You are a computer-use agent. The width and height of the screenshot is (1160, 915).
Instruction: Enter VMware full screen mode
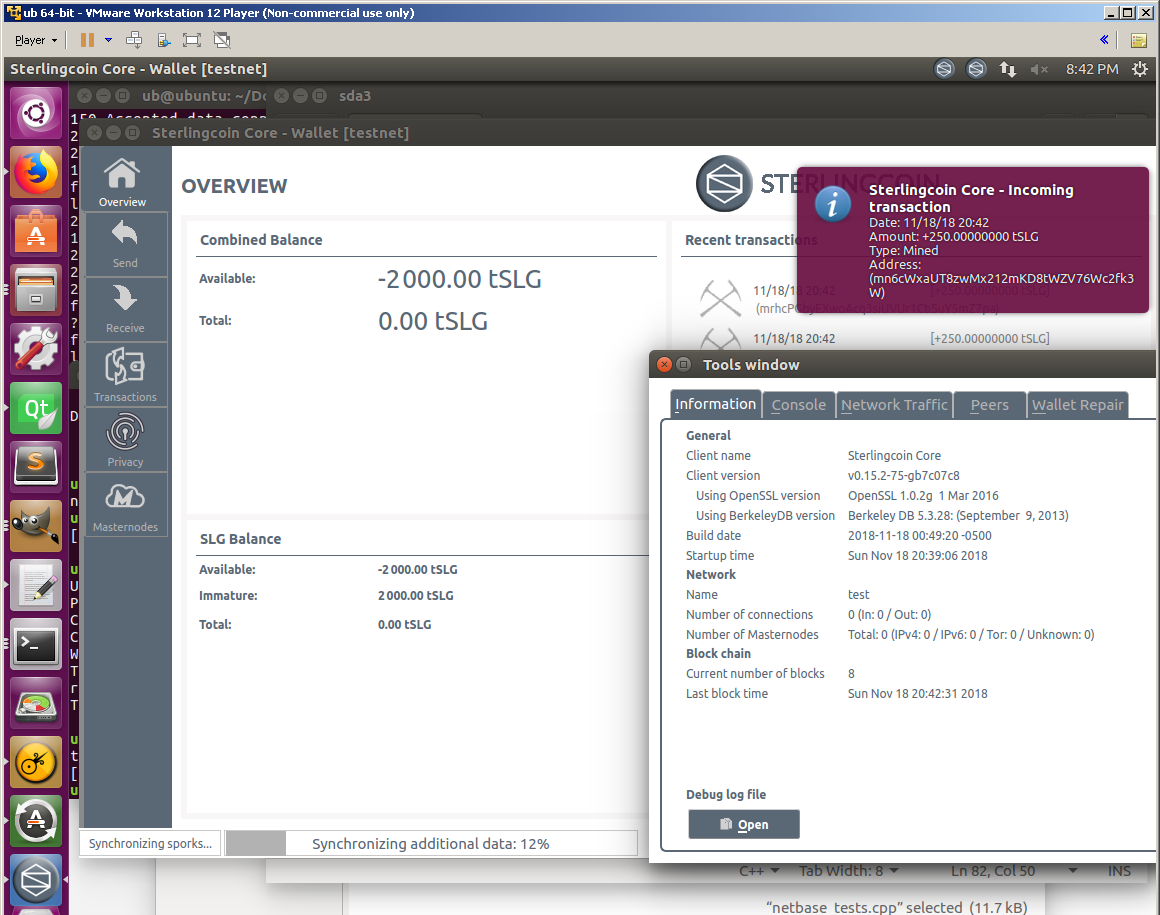[192, 40]
